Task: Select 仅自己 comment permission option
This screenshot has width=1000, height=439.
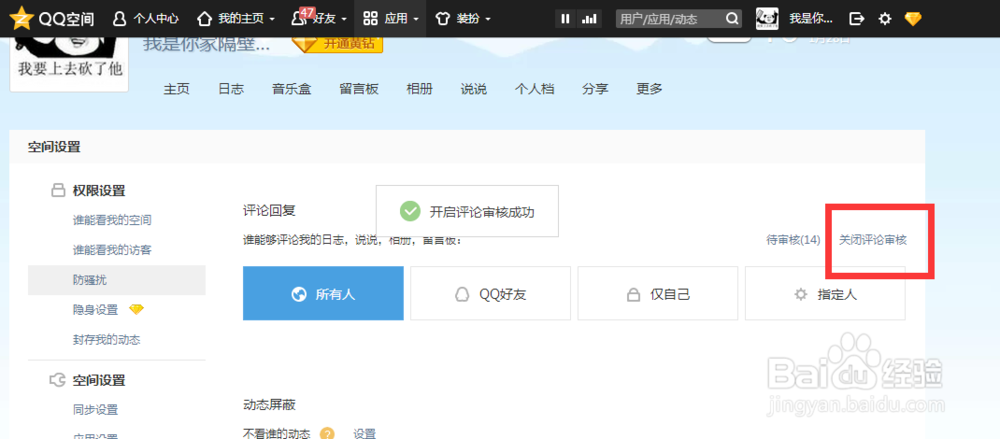Action: point(657,294)
